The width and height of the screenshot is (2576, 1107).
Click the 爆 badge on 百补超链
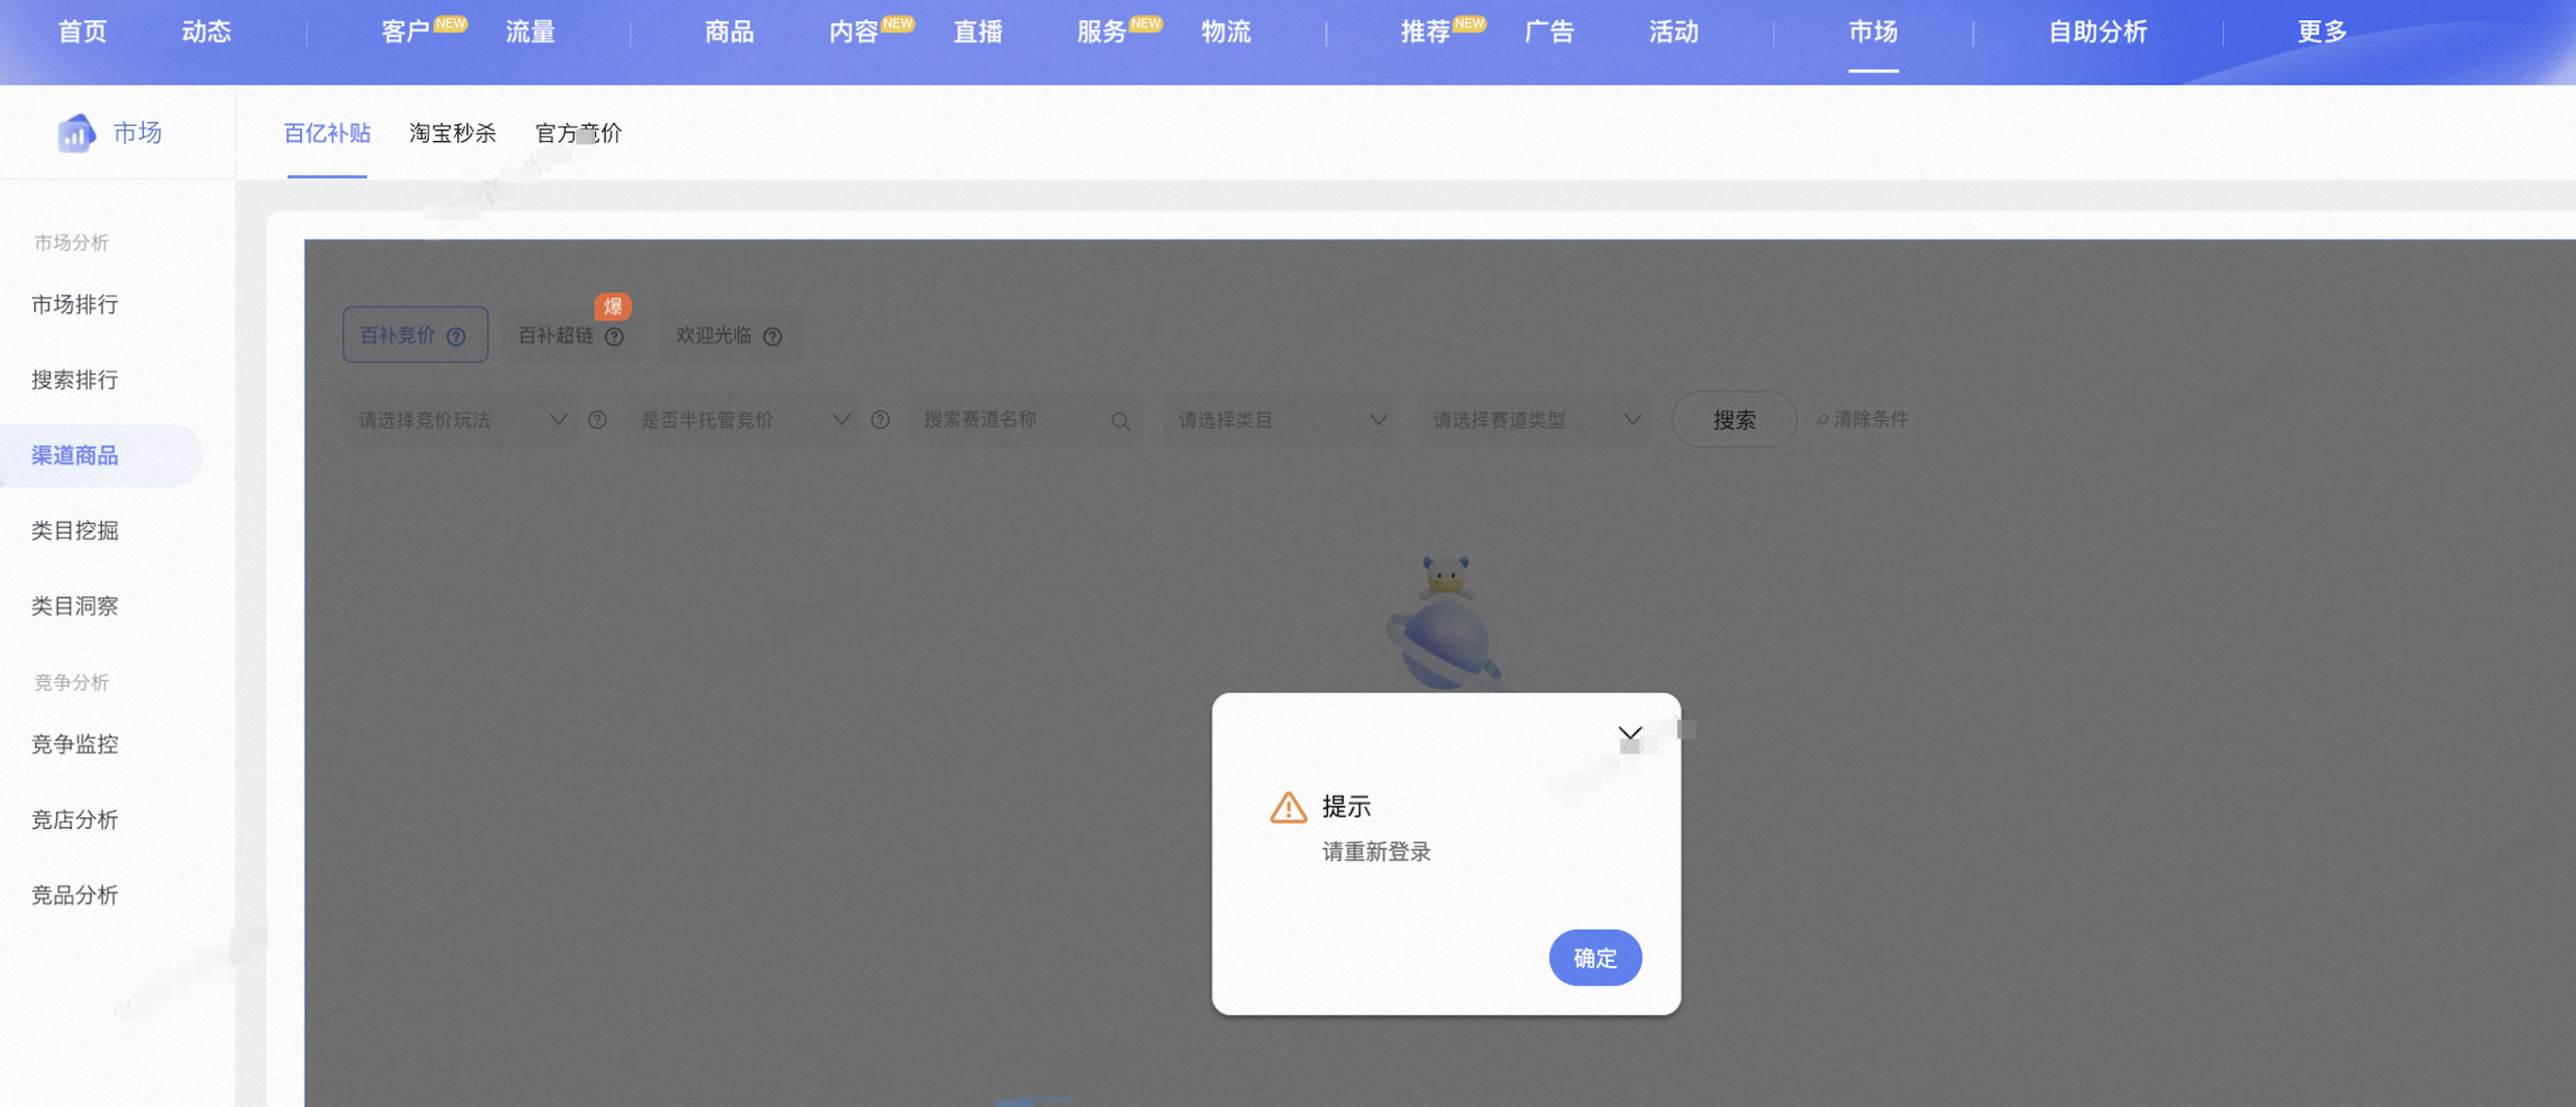click(x=613, y=306)
